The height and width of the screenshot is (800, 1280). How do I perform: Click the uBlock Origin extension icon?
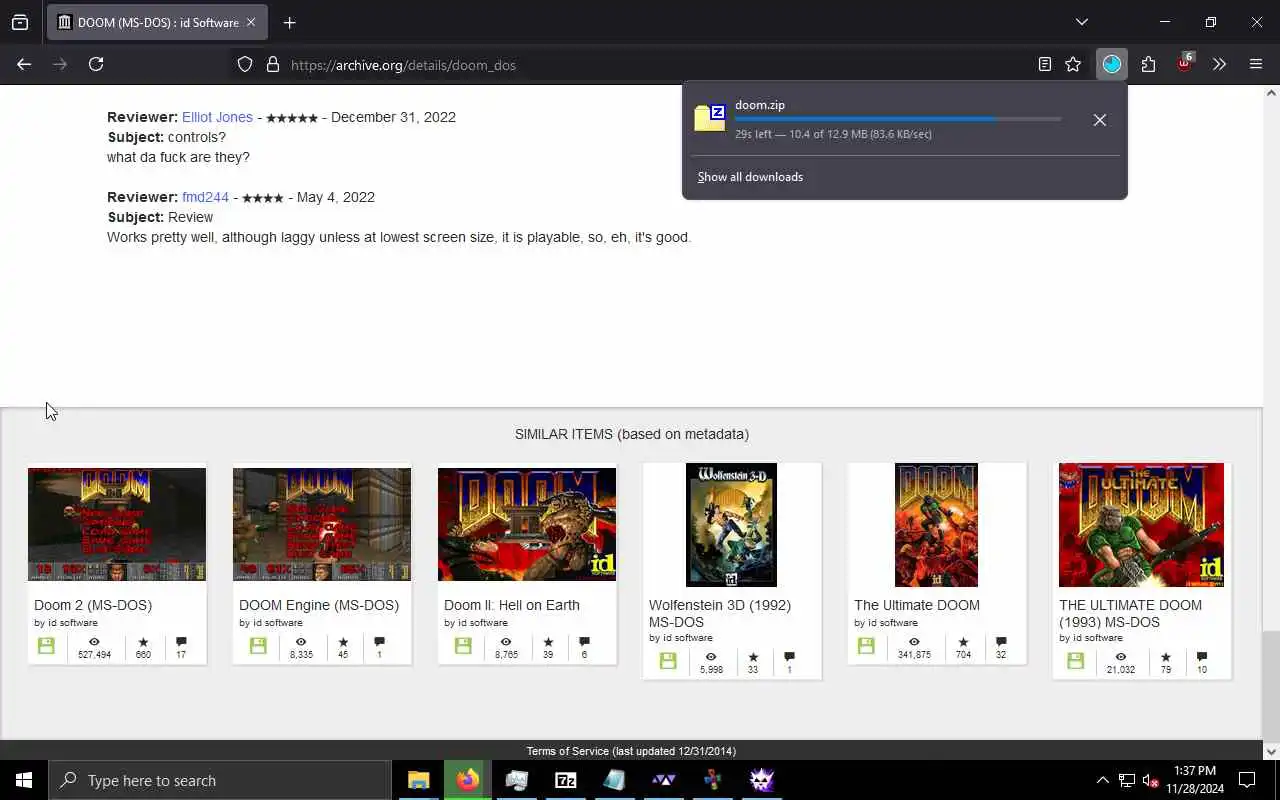1185,63
